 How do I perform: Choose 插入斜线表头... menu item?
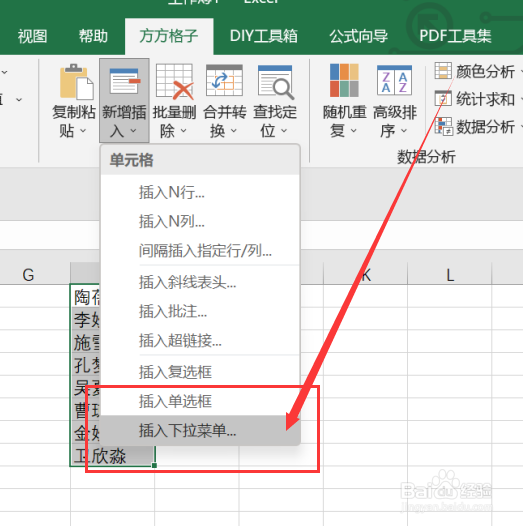pyautogui.click(x=200, y=282)
